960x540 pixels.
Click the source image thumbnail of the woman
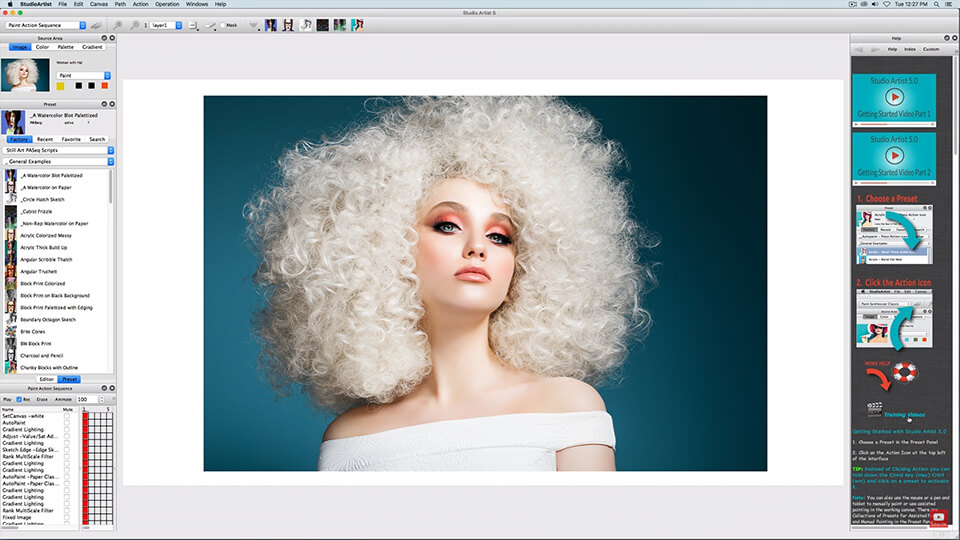pos(25,75)
